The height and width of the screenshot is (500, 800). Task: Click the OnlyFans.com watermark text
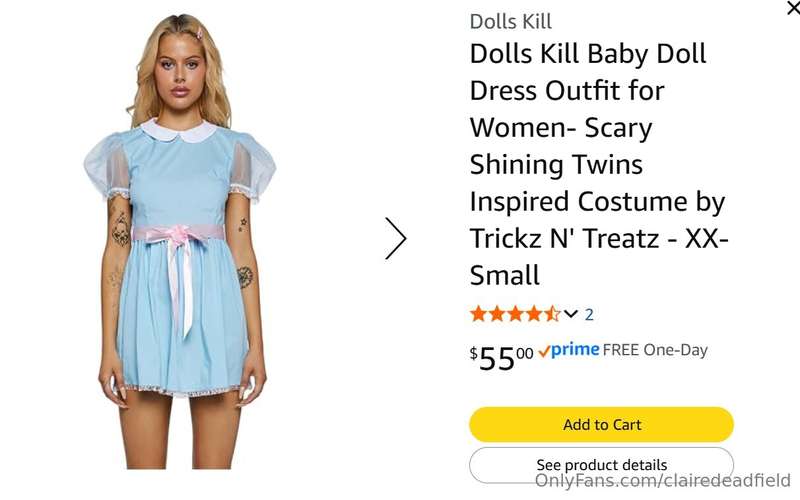coord(663,481)
